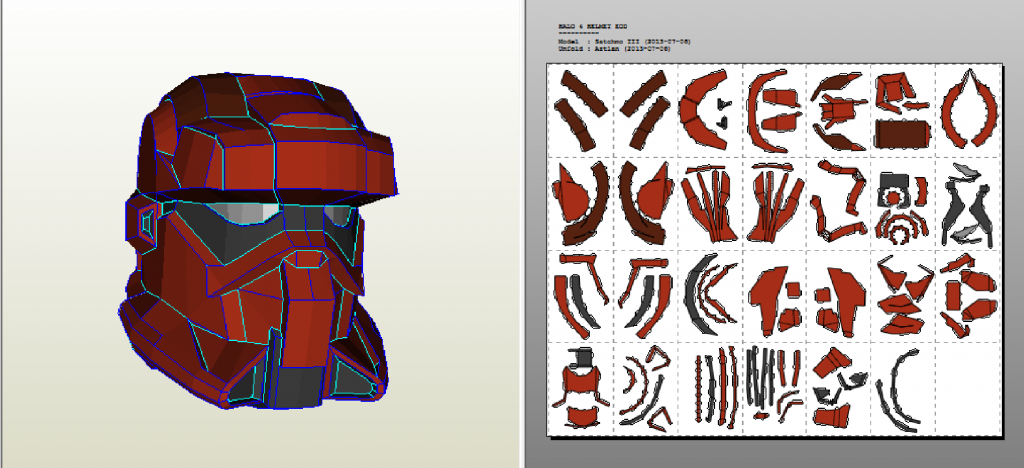Select page with large red crescent and tiny dark parts
This screenshot has width=1024, height=468.
pyautogui.click(x=710, y=111)
